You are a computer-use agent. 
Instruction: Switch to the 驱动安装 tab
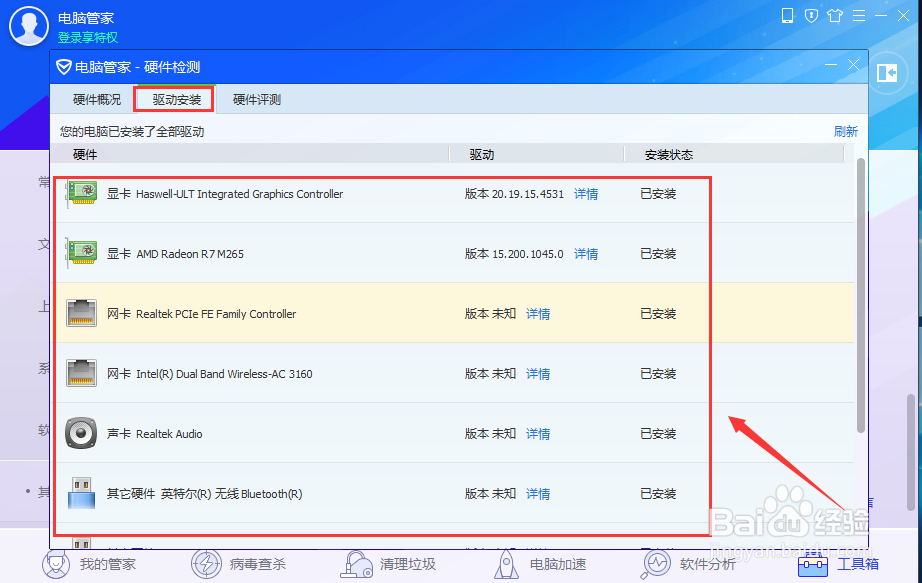coord(176,99)
